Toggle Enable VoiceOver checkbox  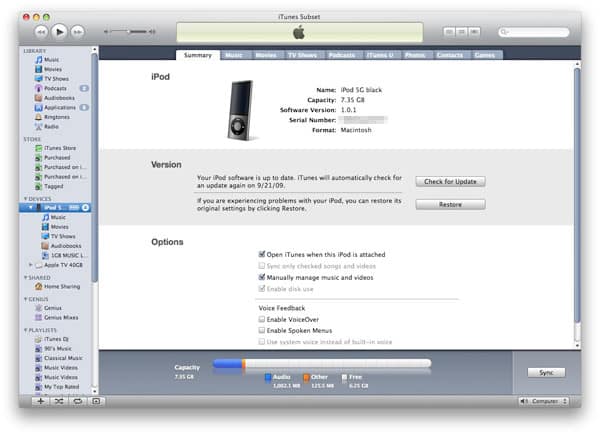[x=262, y=319]
